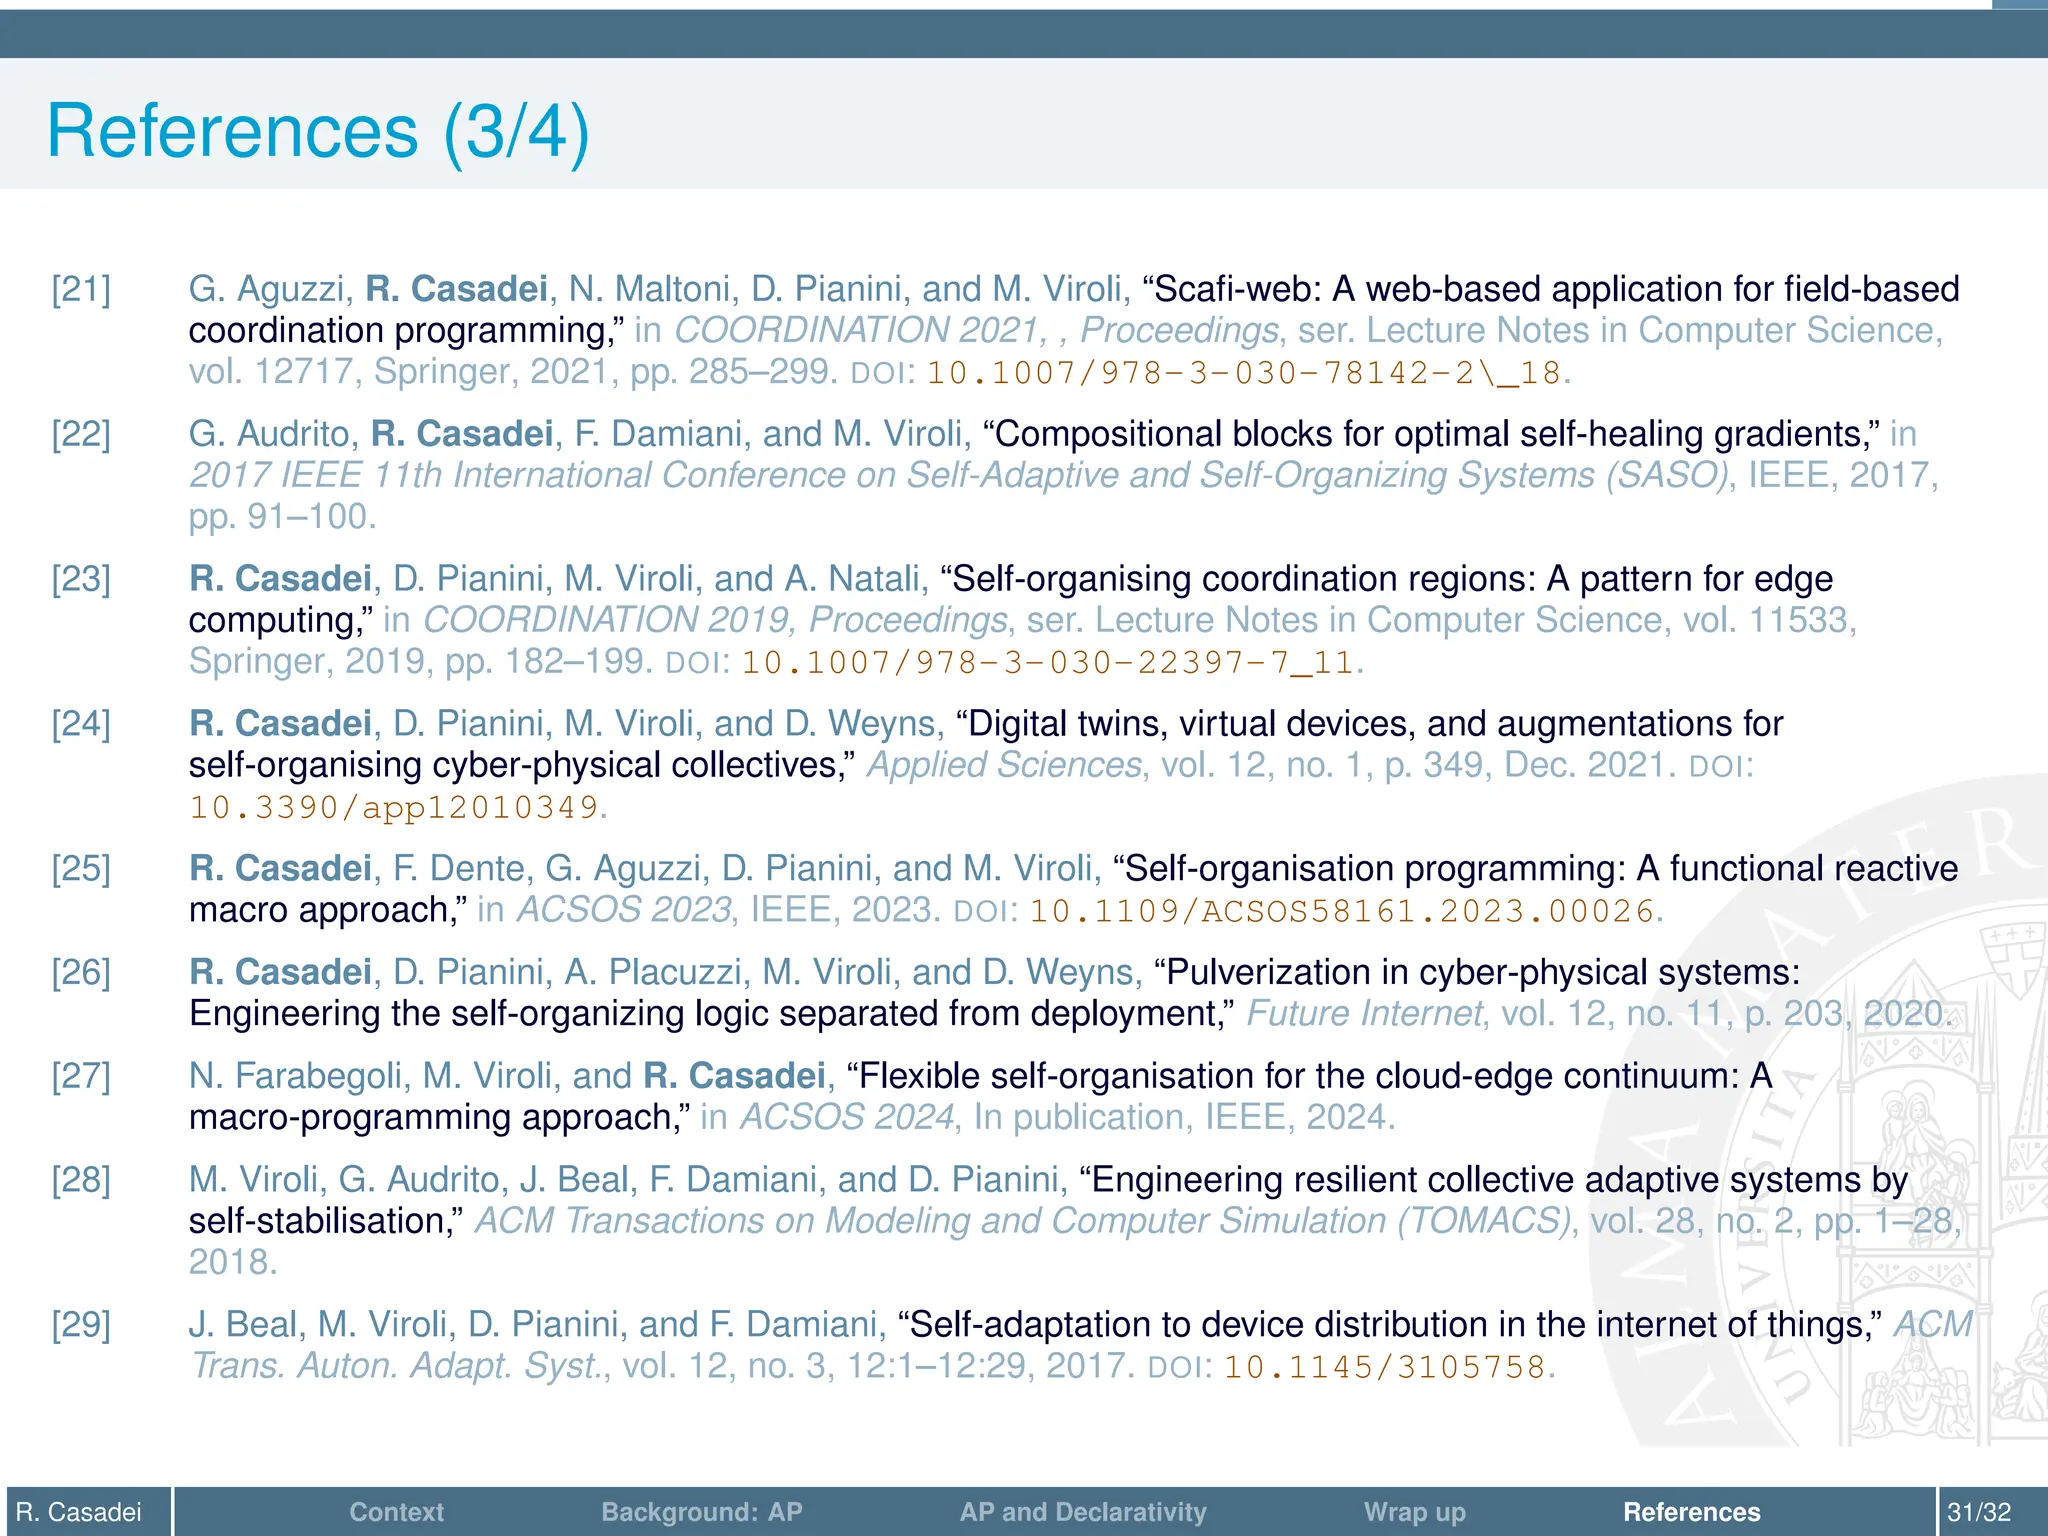Click the Self-organisation programming paper title
The image size is (2048, 1536).
(x=1074, y=889)
